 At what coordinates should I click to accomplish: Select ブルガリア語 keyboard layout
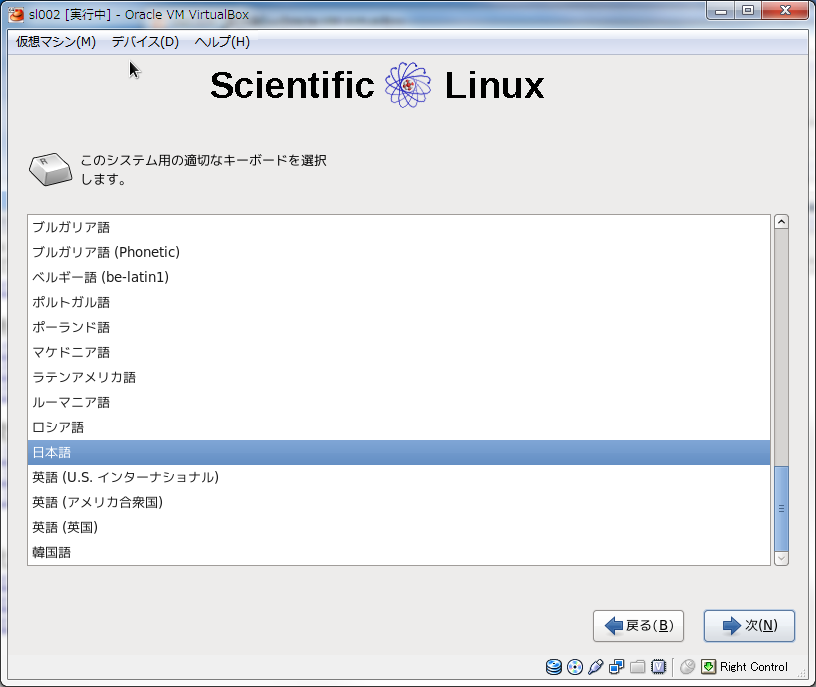[x=399, y=227]
